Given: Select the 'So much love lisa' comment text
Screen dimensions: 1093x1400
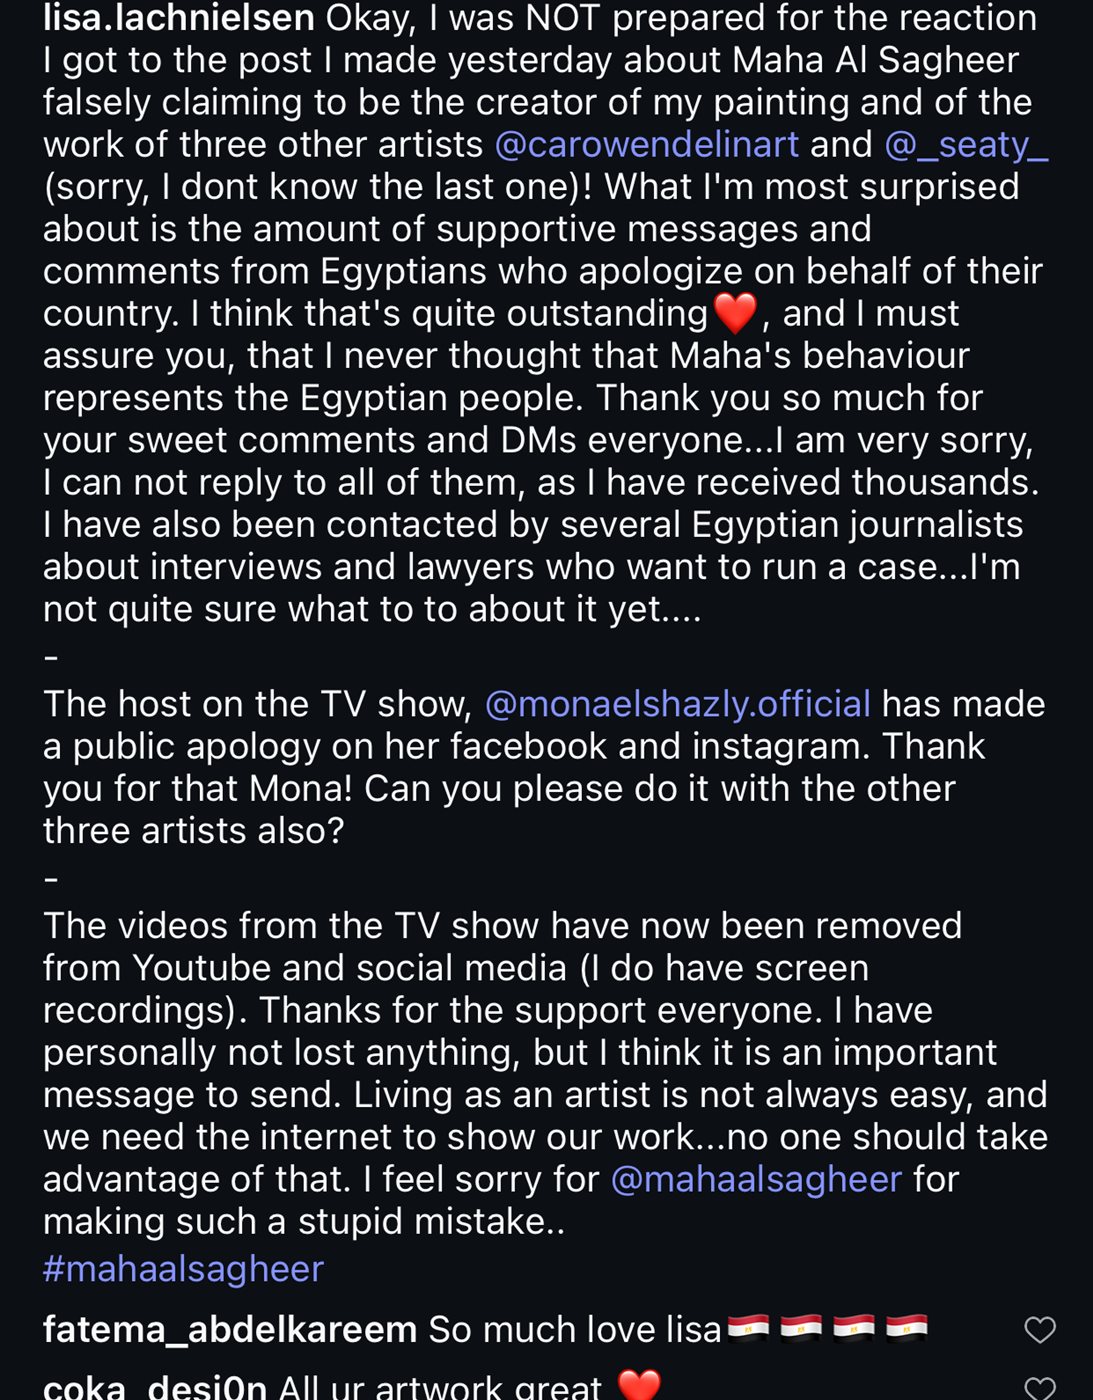Looking at the screenshot, I should tap(575, 1330).
